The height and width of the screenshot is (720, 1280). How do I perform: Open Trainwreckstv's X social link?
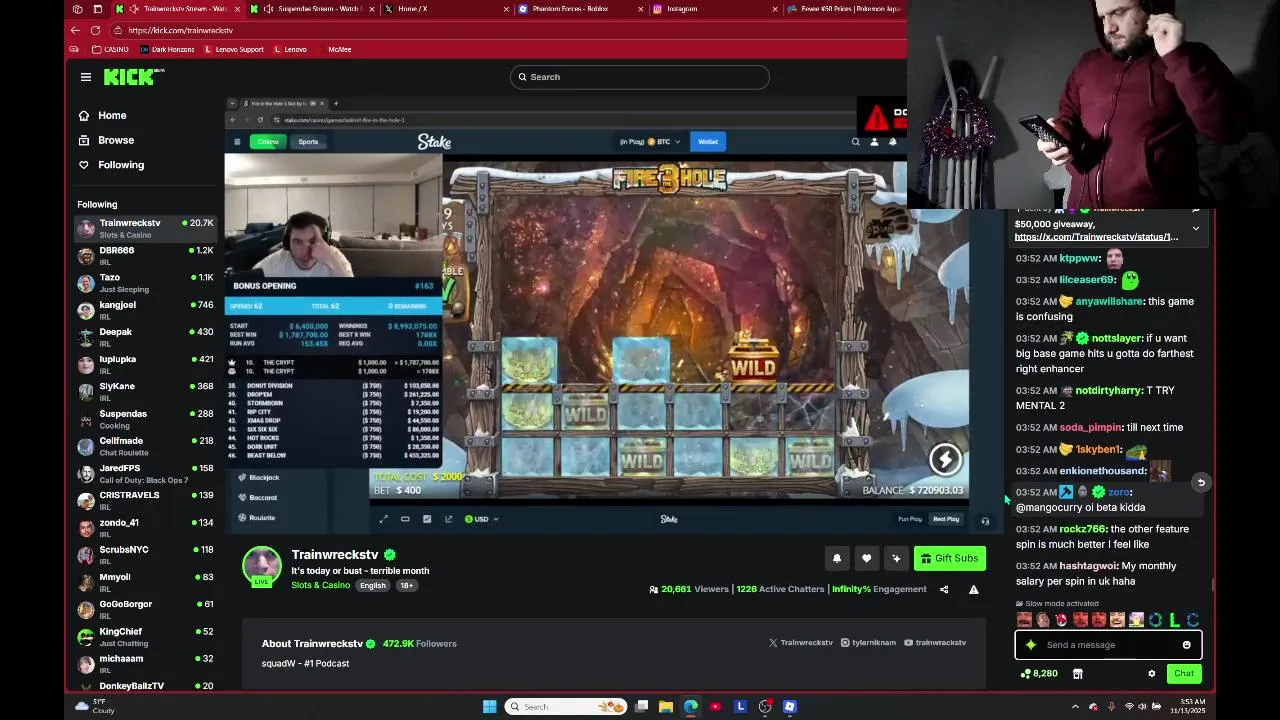tap(800, 643)
